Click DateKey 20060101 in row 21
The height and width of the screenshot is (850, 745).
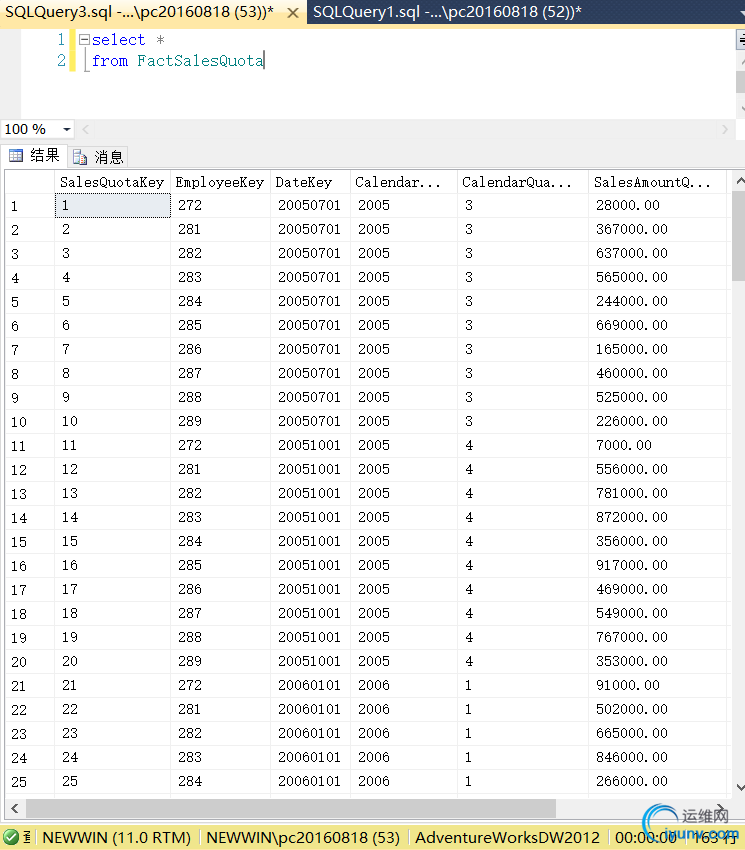tap(310, 686)
